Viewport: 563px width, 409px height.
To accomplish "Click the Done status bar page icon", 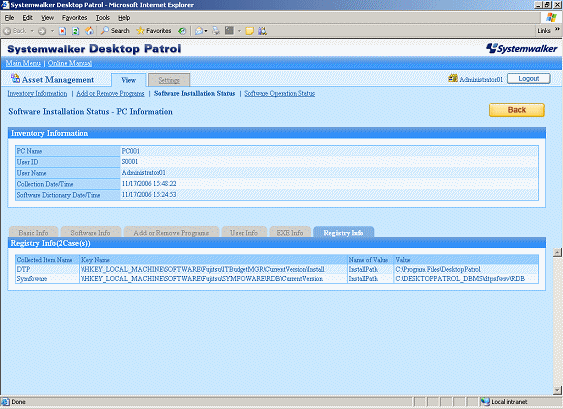I will (5, 402).
